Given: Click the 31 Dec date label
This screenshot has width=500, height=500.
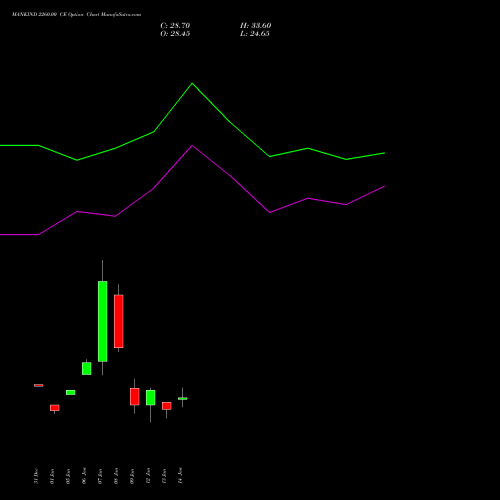Looking at the screenshot, I should coord(36,476).
